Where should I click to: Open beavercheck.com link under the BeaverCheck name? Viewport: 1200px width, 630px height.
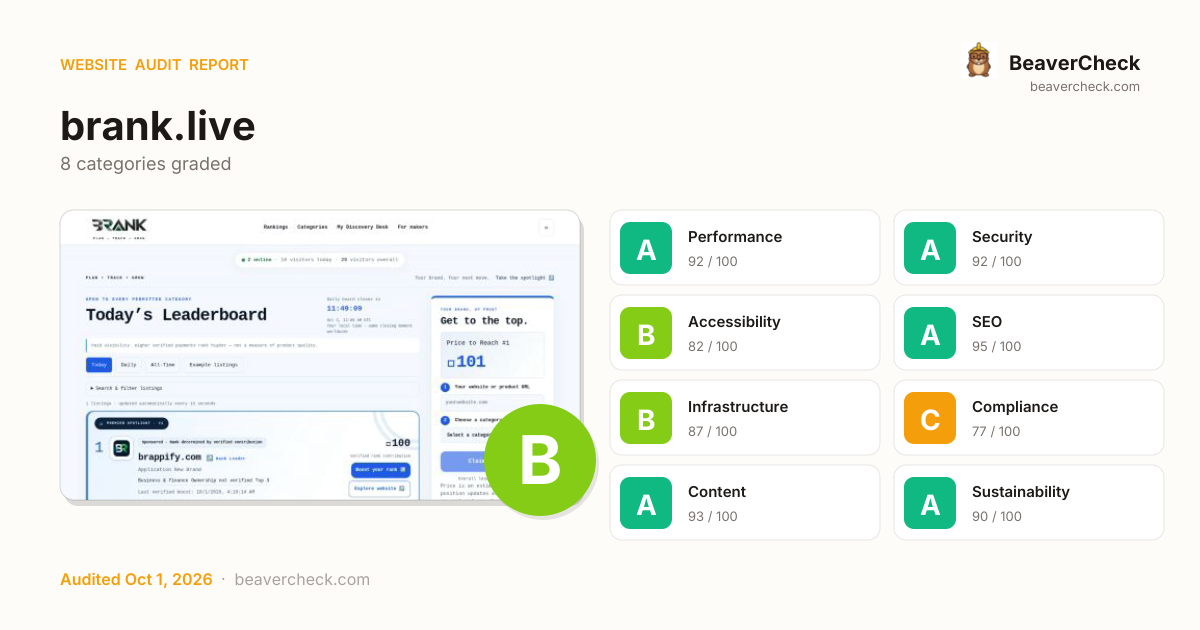pos(1085,87)
